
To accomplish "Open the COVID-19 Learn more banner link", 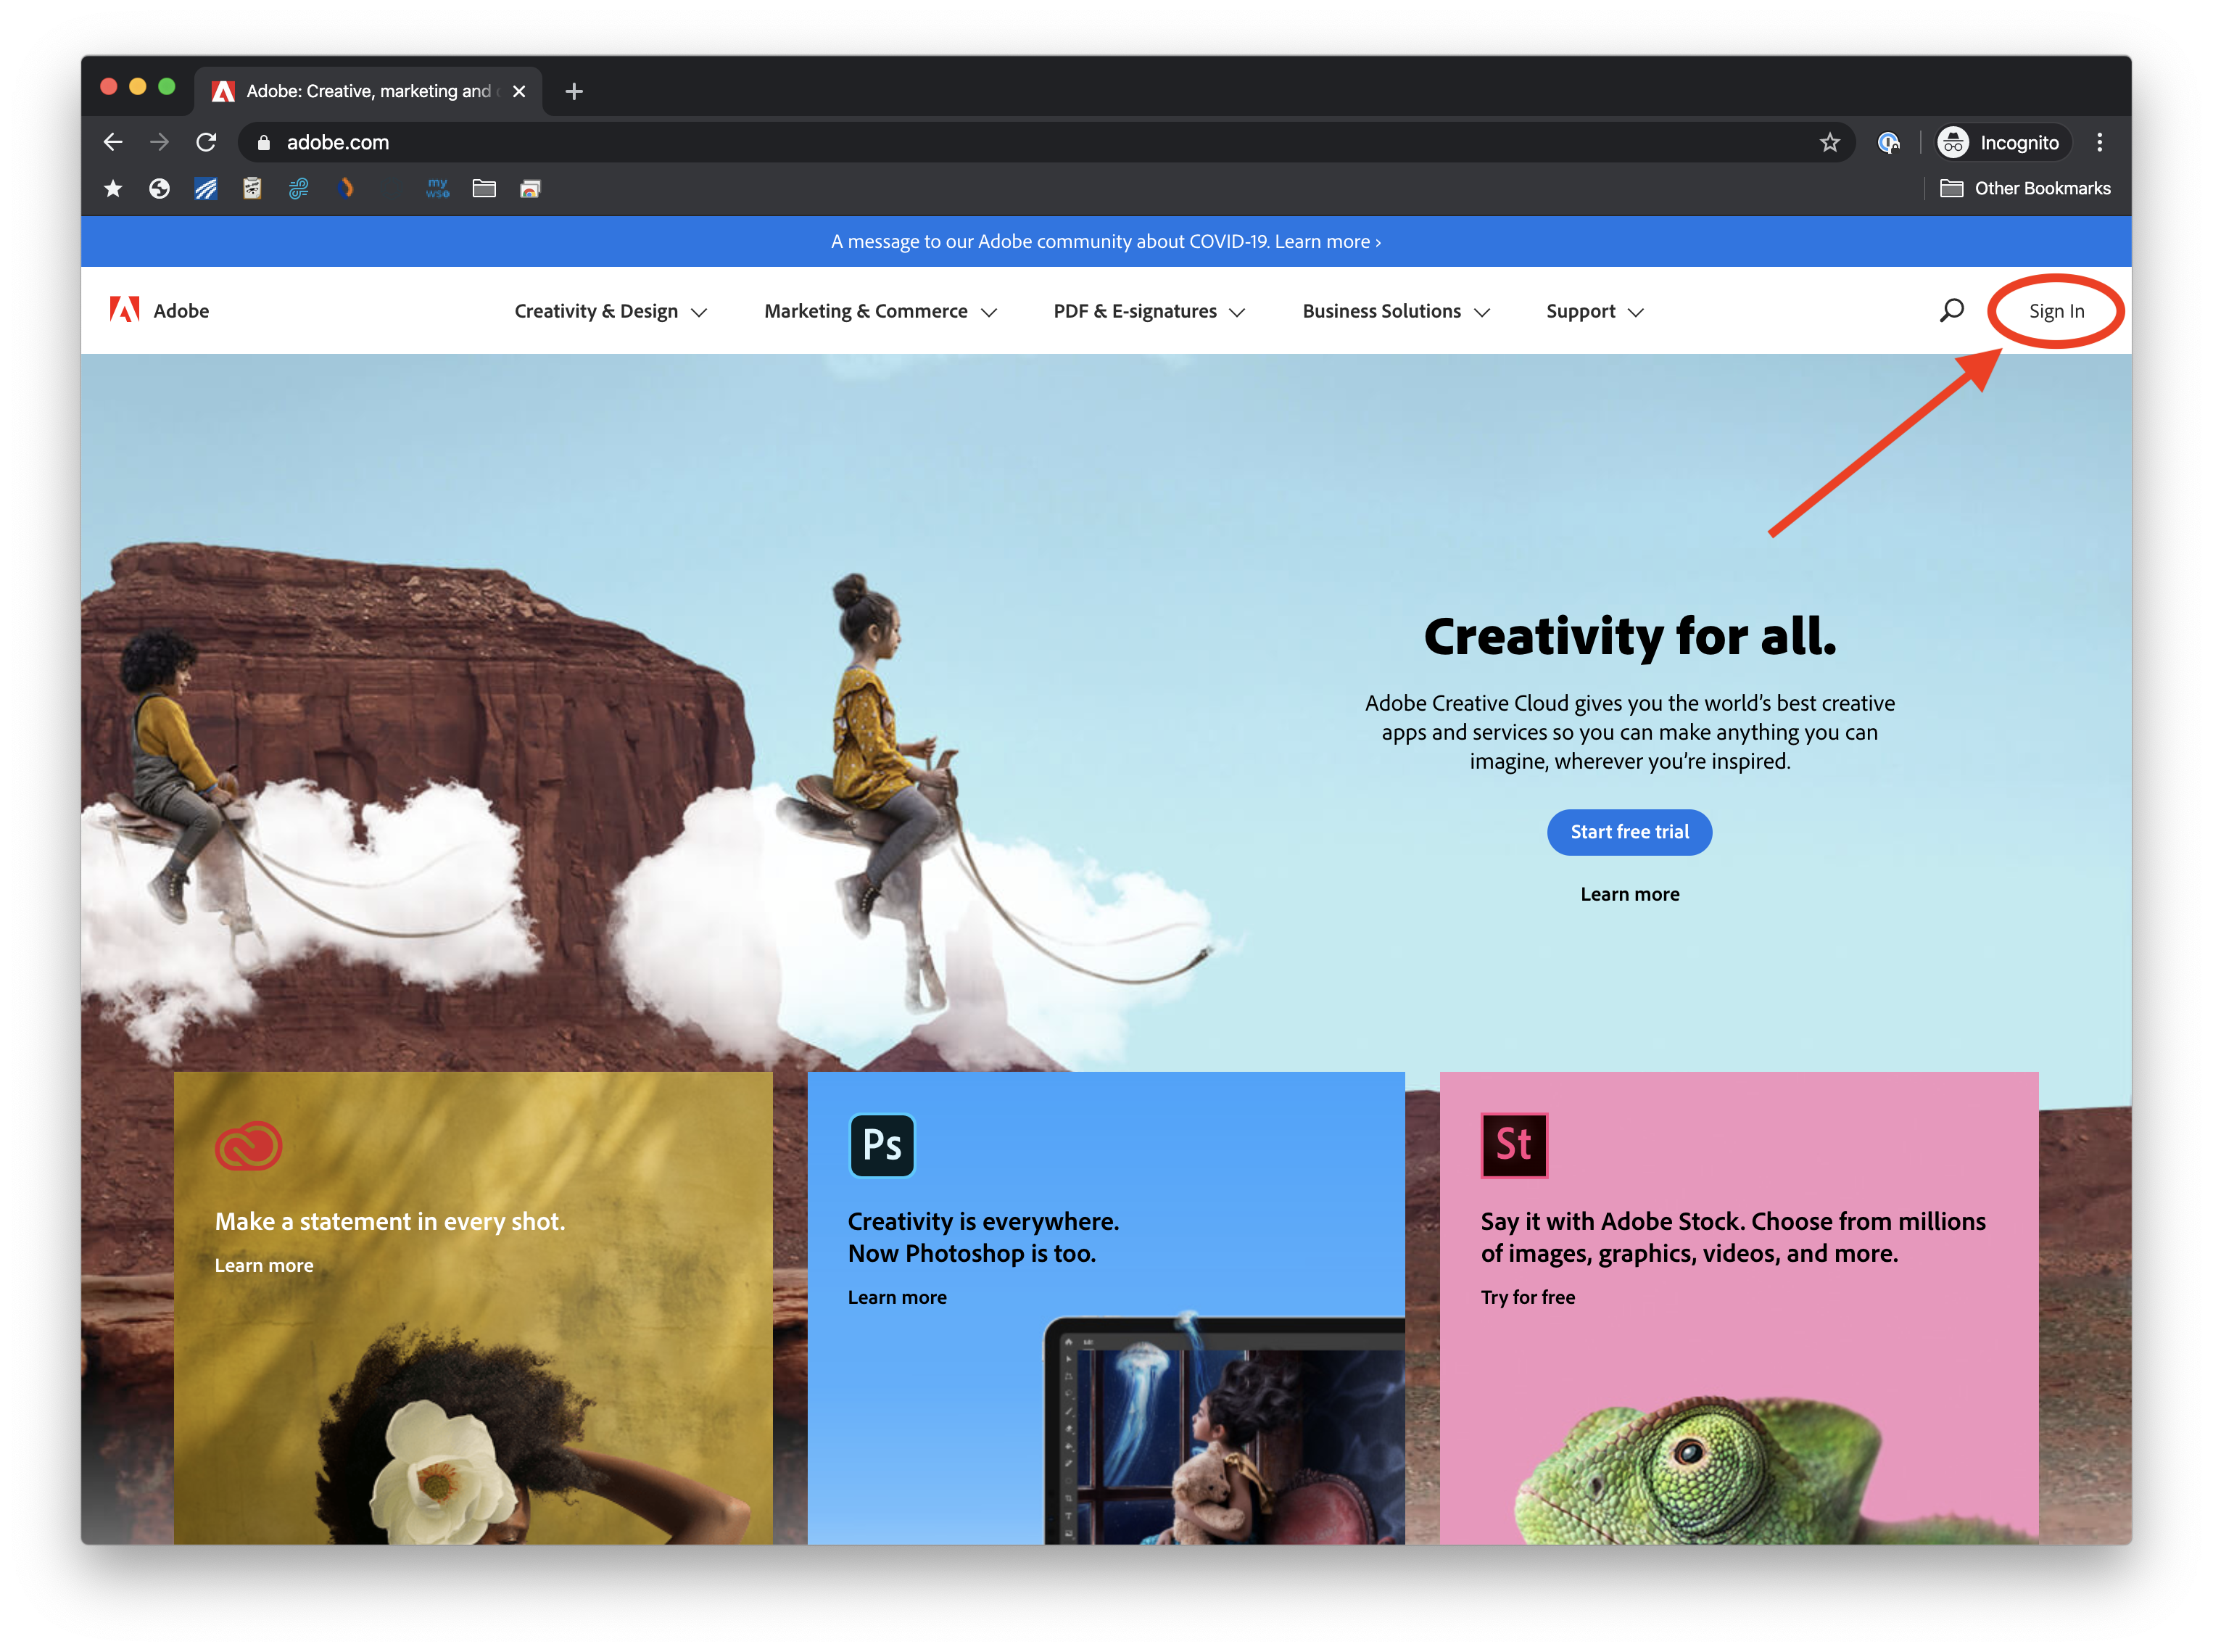I will (x=1327, y=241).
